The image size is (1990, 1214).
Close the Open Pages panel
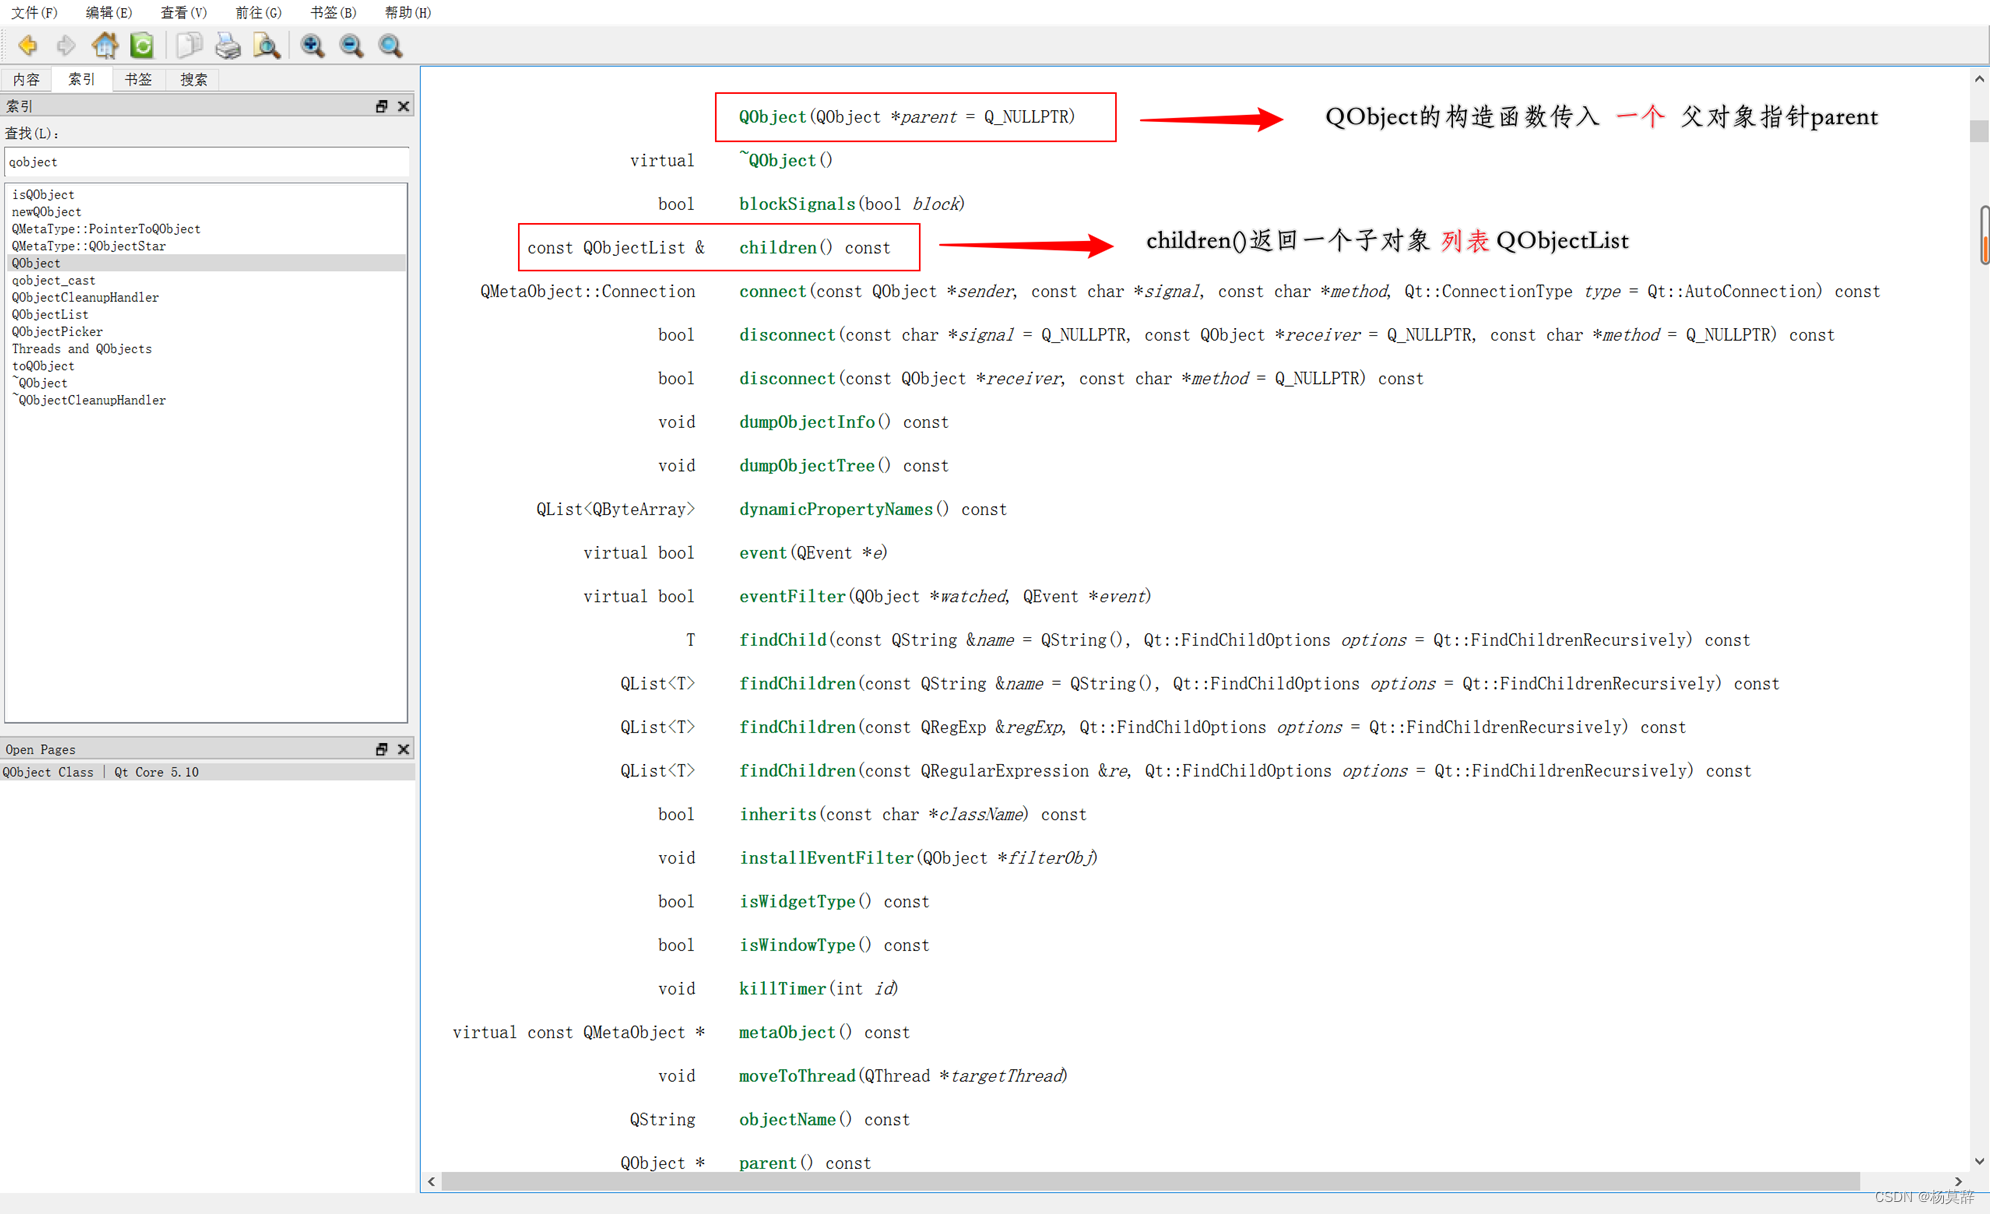[403, 749]
